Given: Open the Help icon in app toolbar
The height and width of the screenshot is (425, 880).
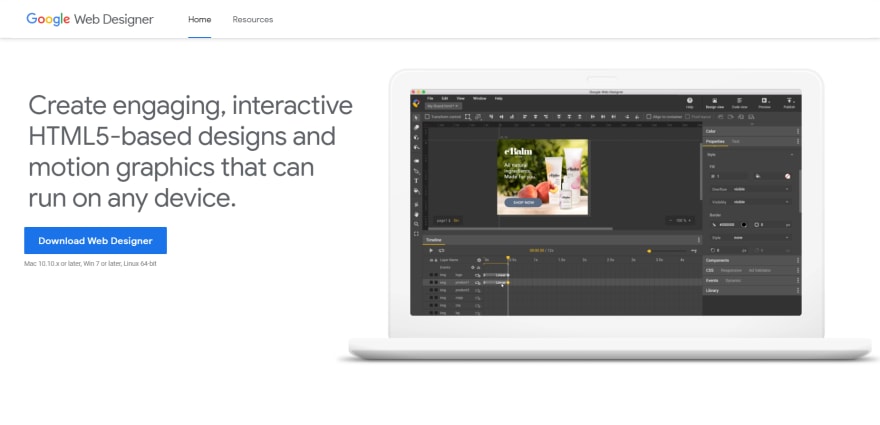Looking at the screenshot, I should 690,103.
